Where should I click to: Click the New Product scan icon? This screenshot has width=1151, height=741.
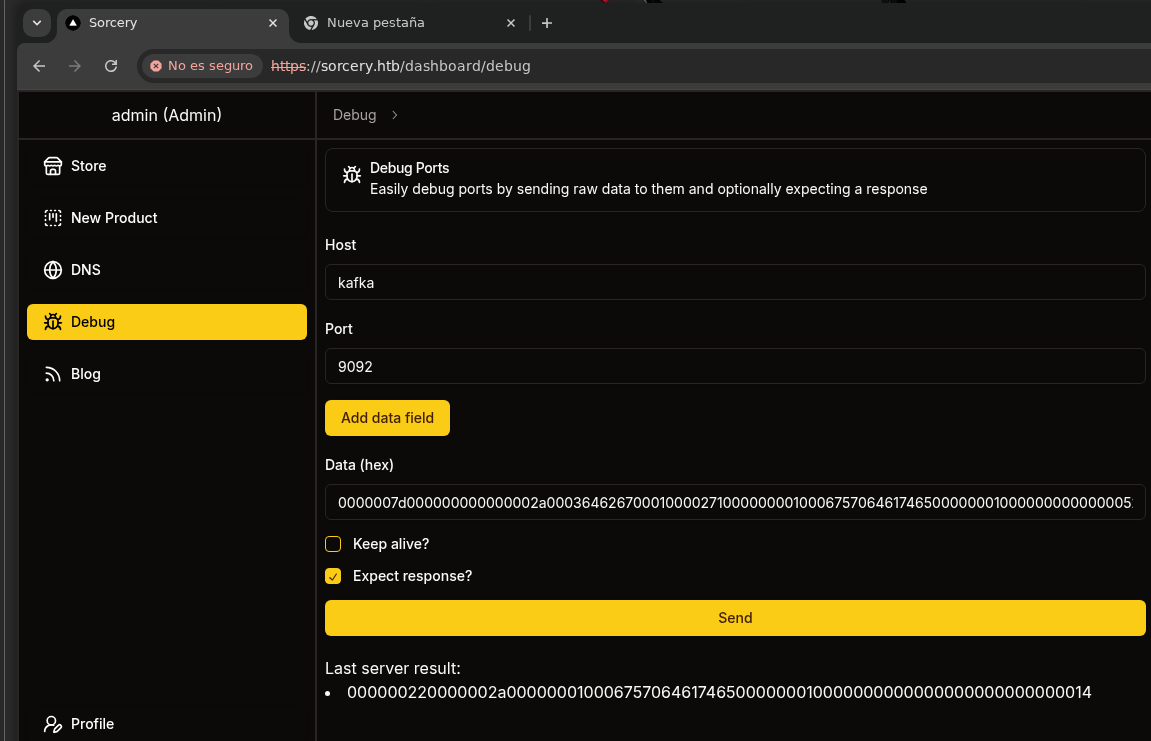tap(53, 218)
